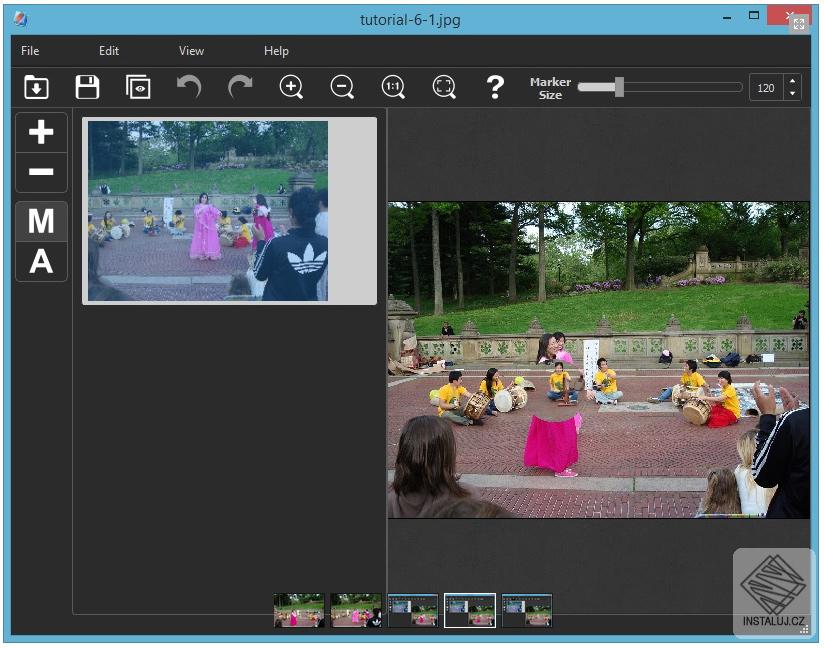The width and height of the screenshot is (824, 648).
Task: Fit the image to the window
Action: (x=443, y=87)
